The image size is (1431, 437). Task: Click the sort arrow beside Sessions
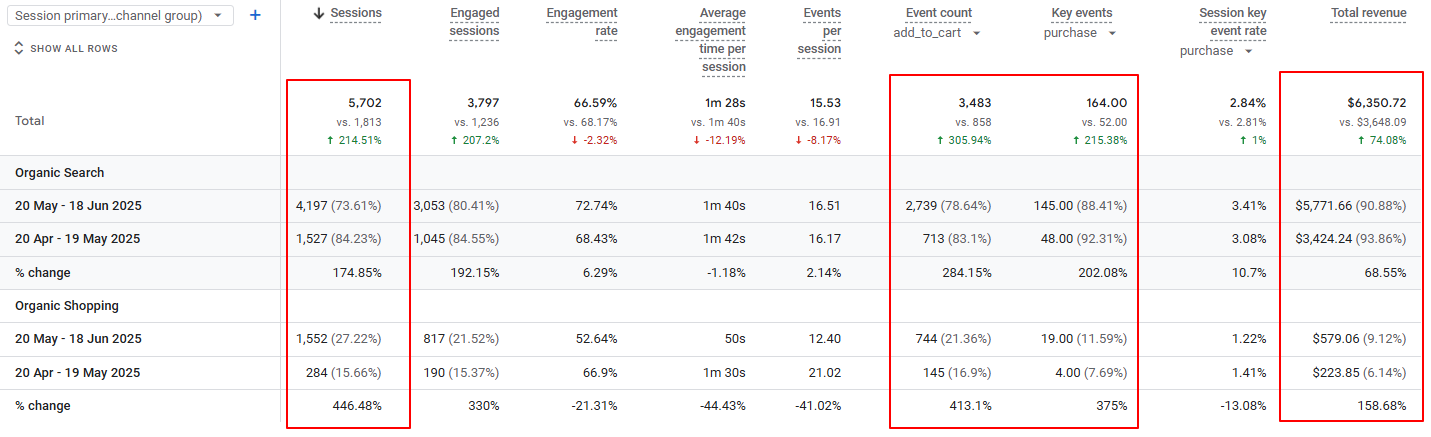click(319, 13)
